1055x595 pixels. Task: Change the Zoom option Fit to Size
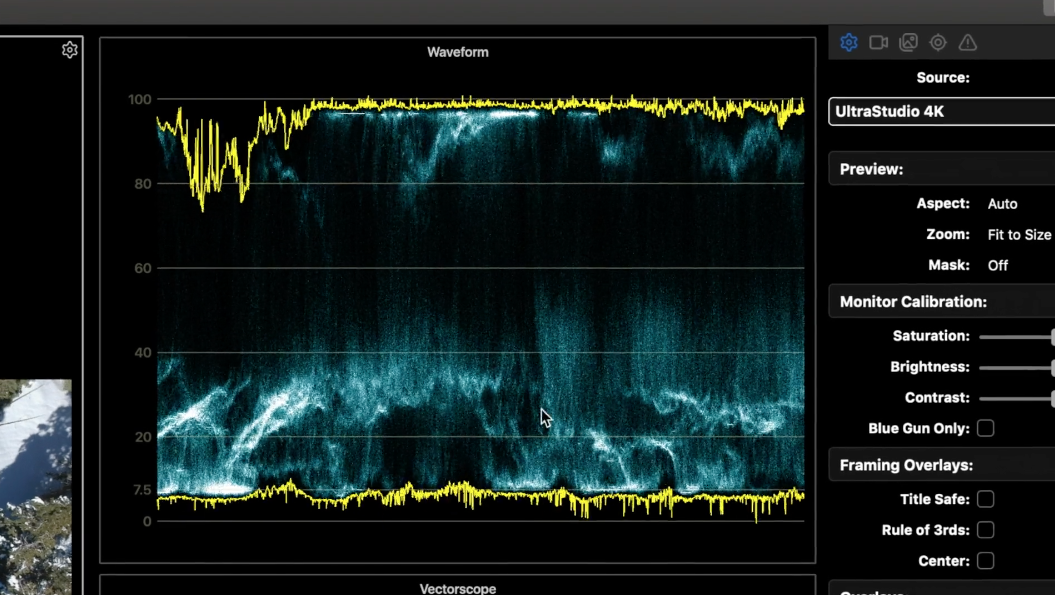pos(1018,235)
